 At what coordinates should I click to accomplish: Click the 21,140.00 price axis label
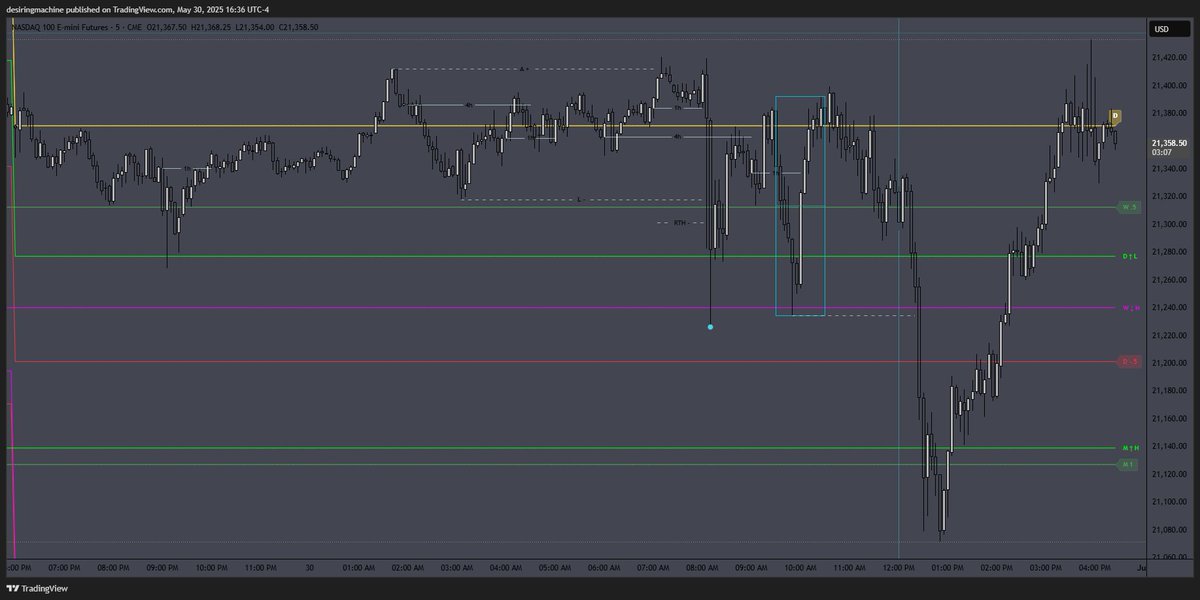click(1170, 447)
